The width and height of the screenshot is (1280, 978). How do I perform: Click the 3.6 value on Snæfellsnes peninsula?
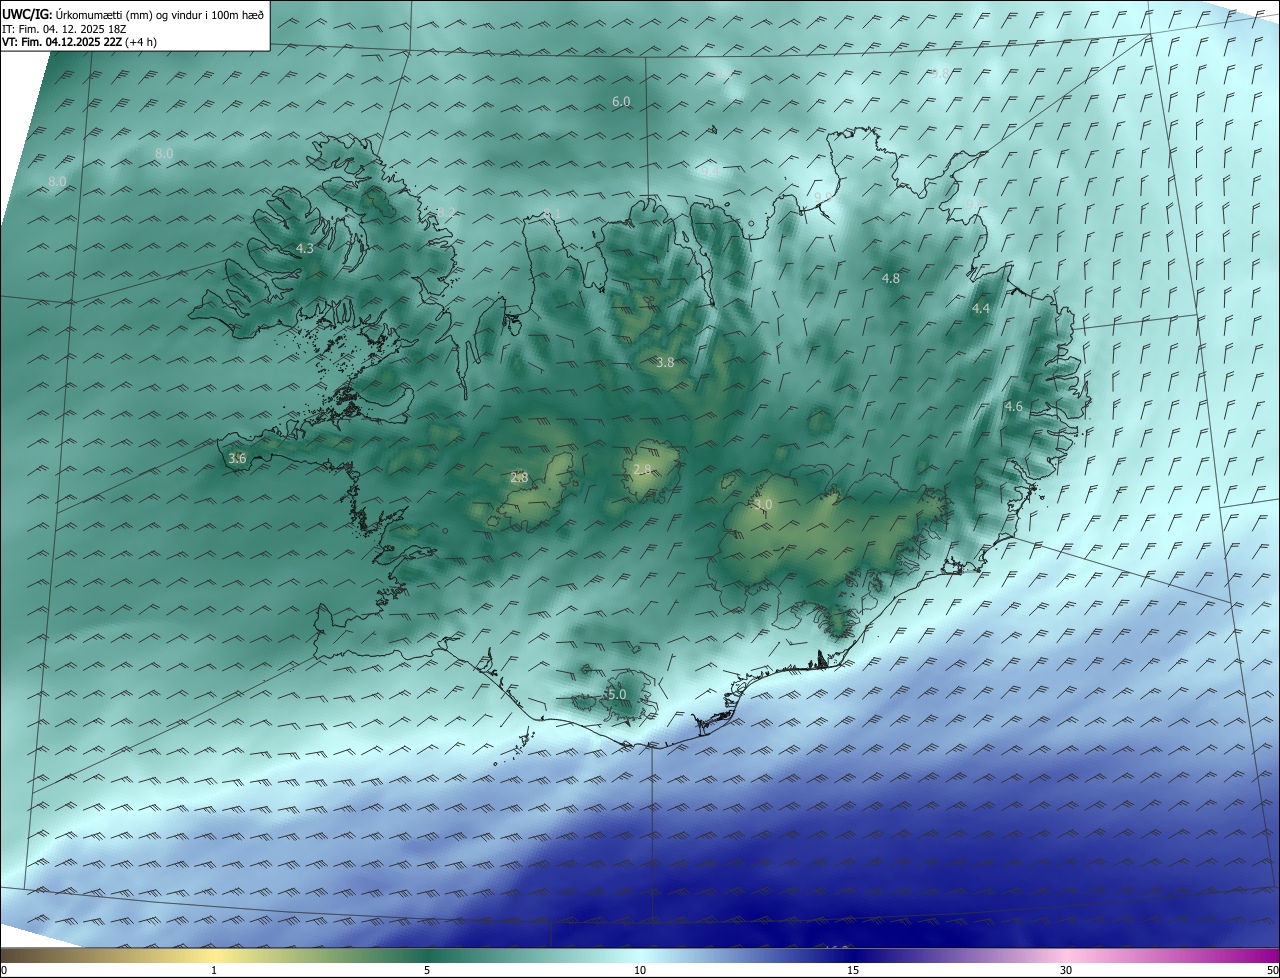click(x=237, y=458)
